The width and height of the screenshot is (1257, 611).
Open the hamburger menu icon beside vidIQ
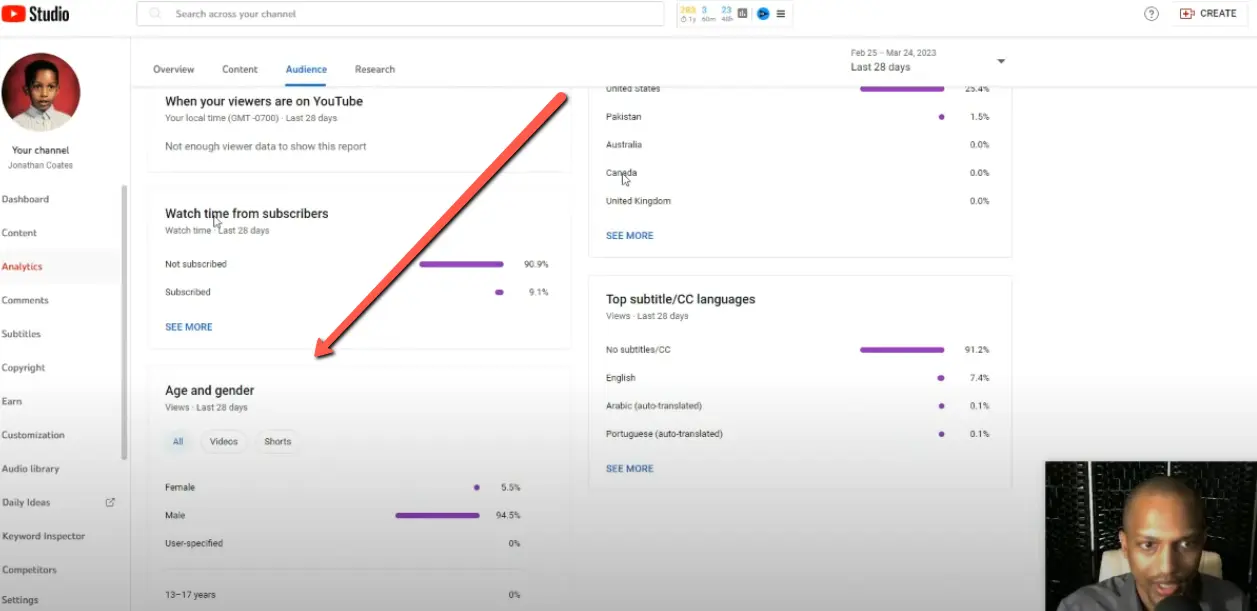(x=781, y=13)
